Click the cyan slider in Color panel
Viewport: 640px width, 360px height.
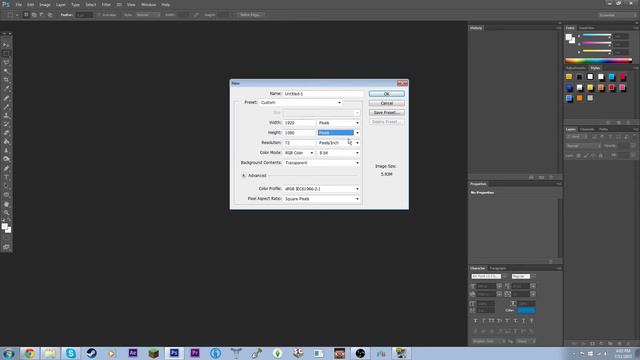click(x=596, y=36)
